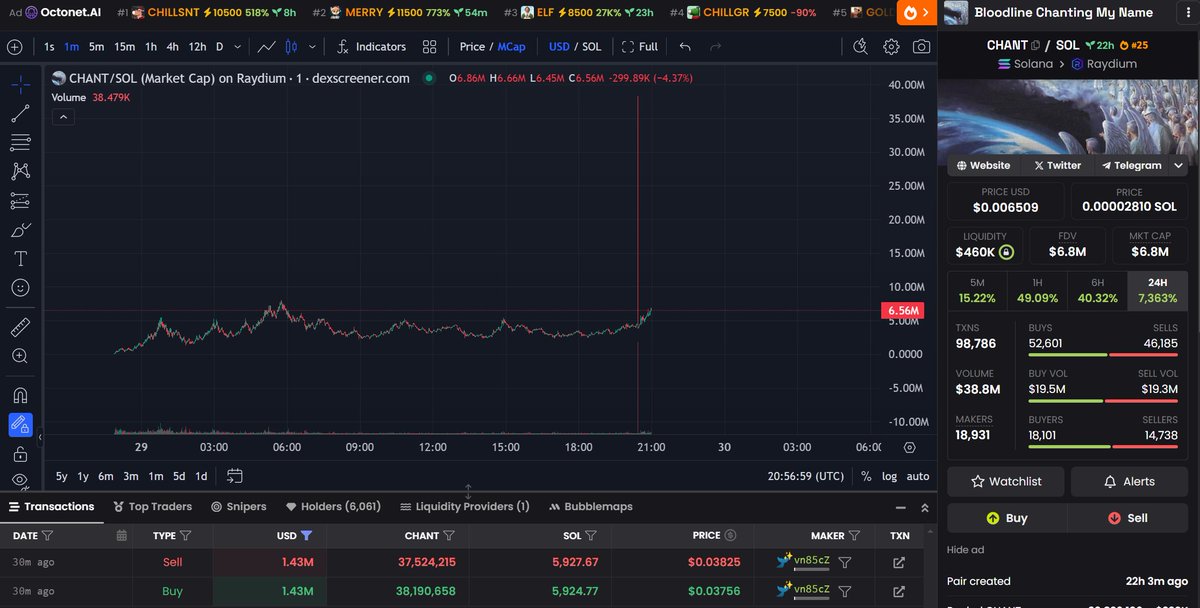Image resolution: width=1200 pixels, height=608 pixels.
Task: Toggle log scale on chart
Action: click(889, 476)
